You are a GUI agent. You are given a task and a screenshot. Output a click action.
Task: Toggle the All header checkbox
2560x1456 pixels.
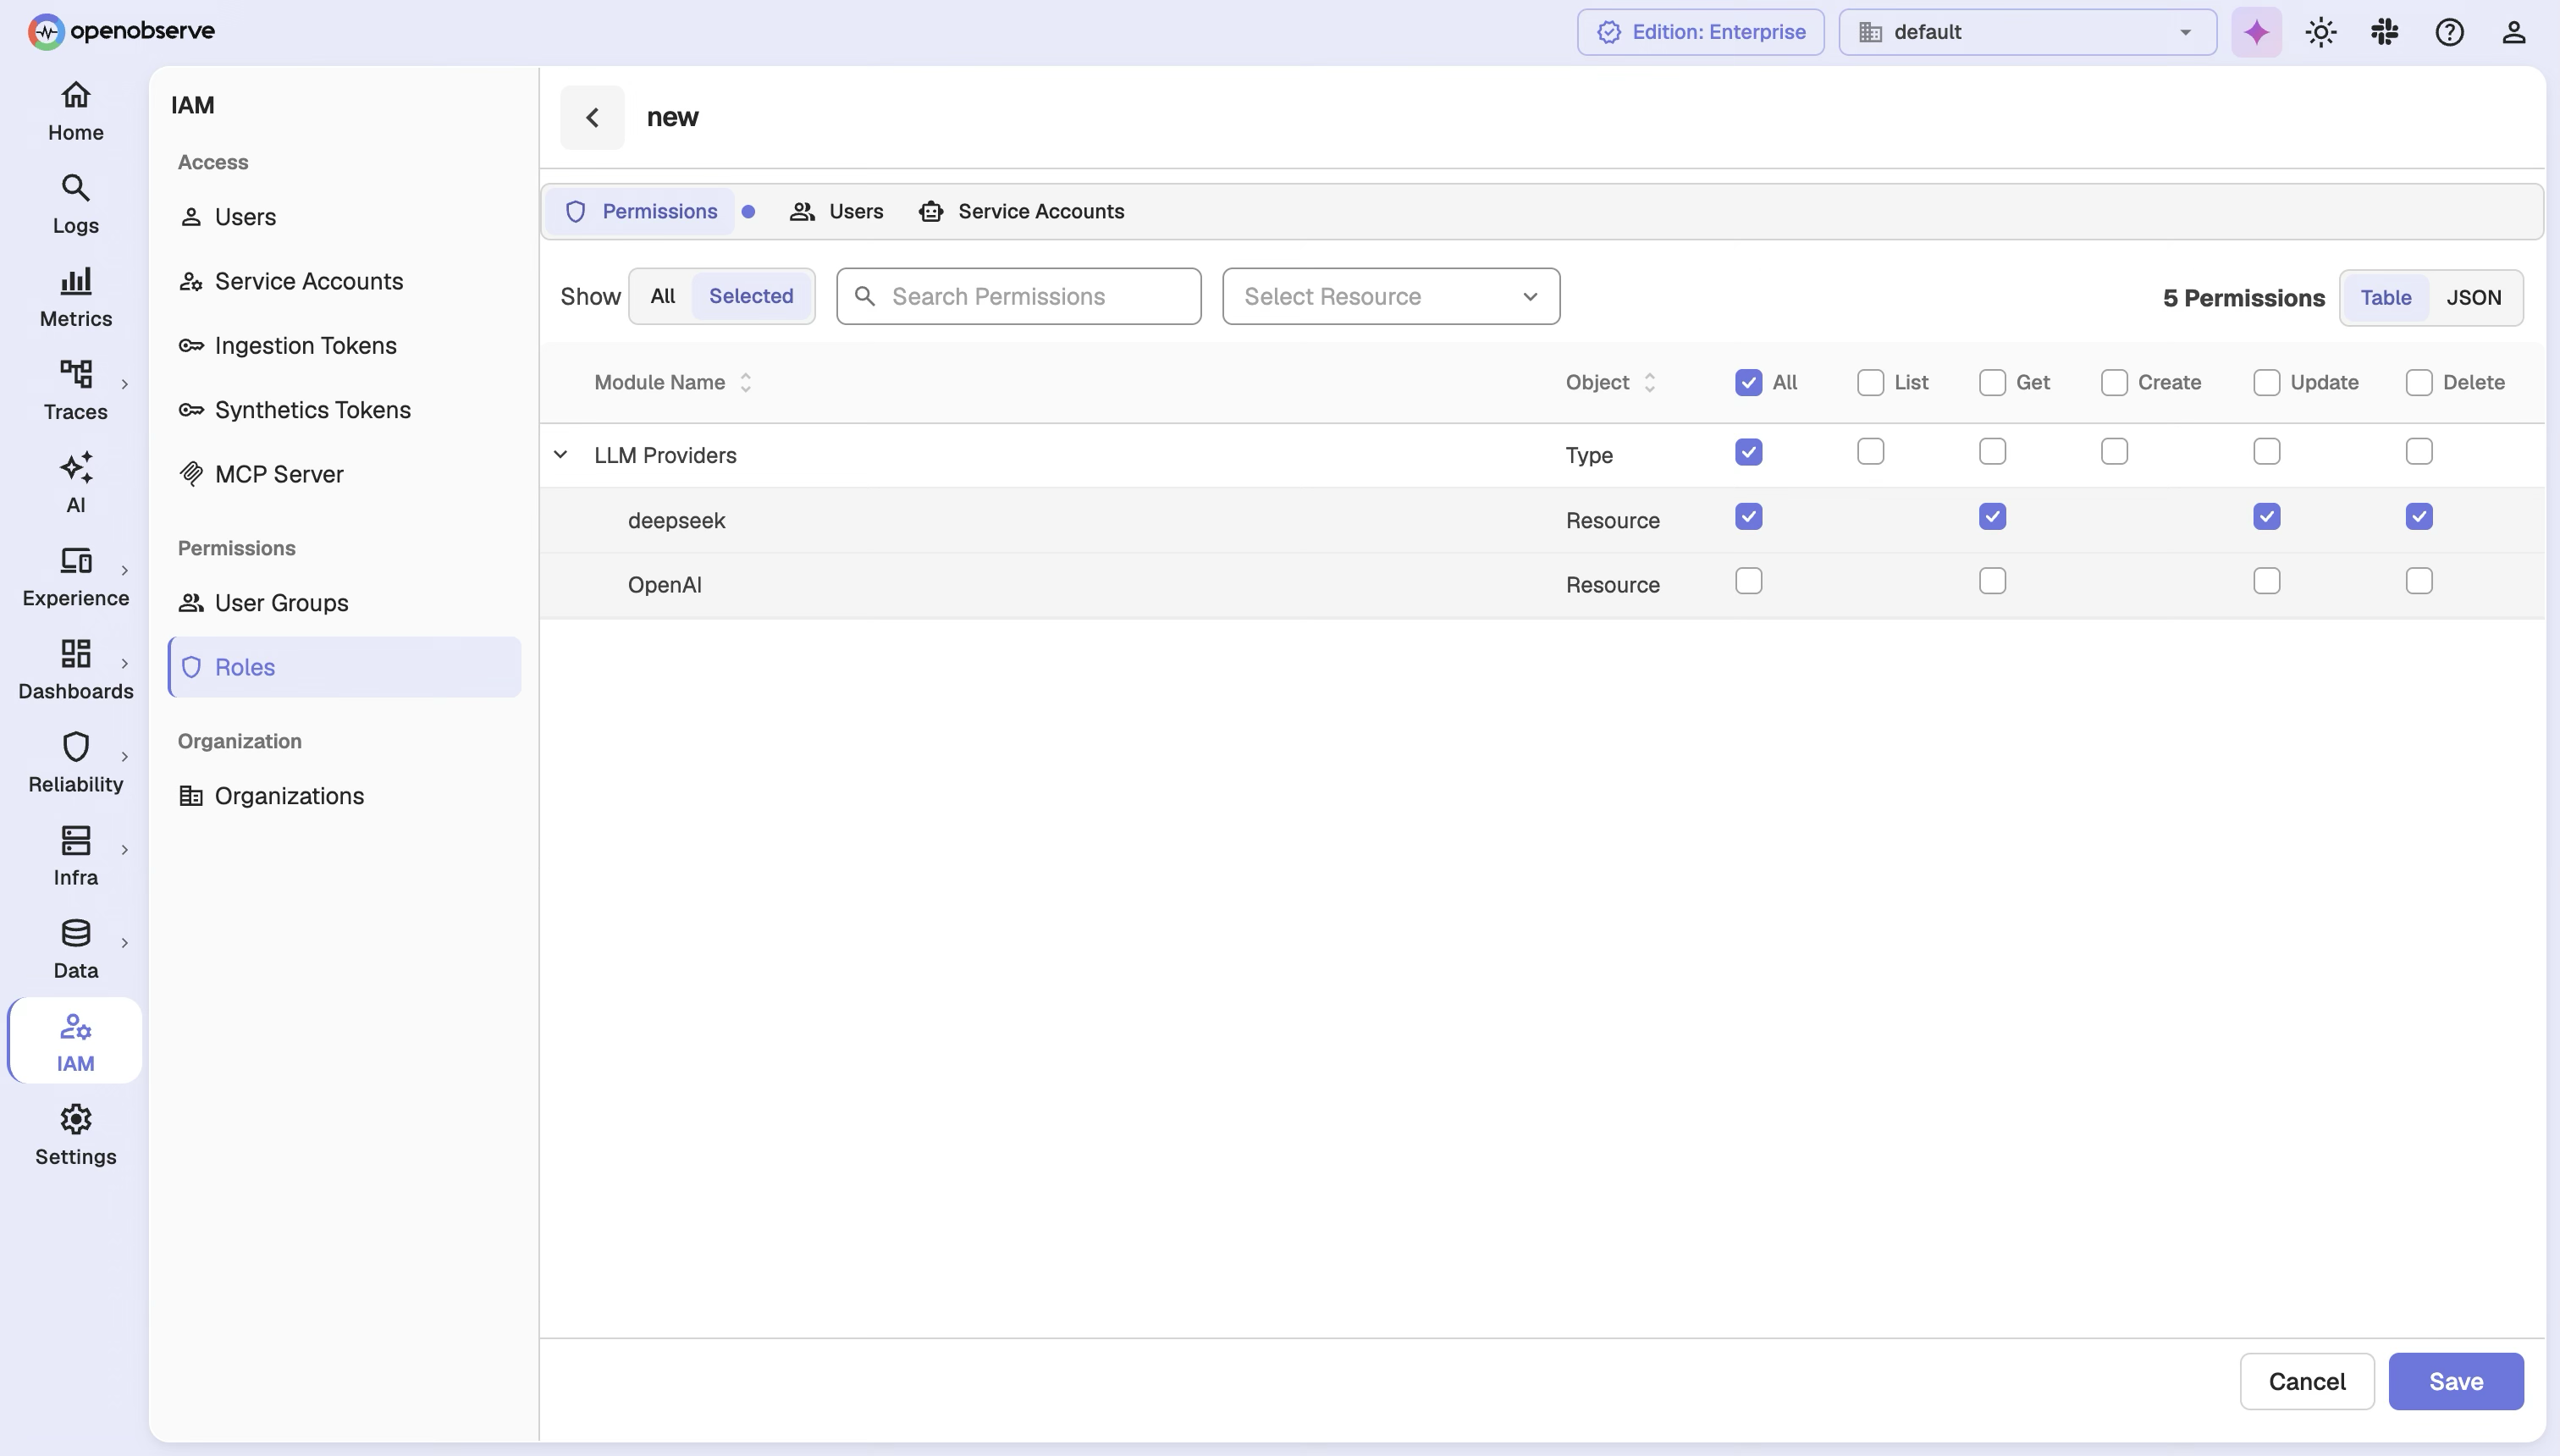(x=1748, y=382)
